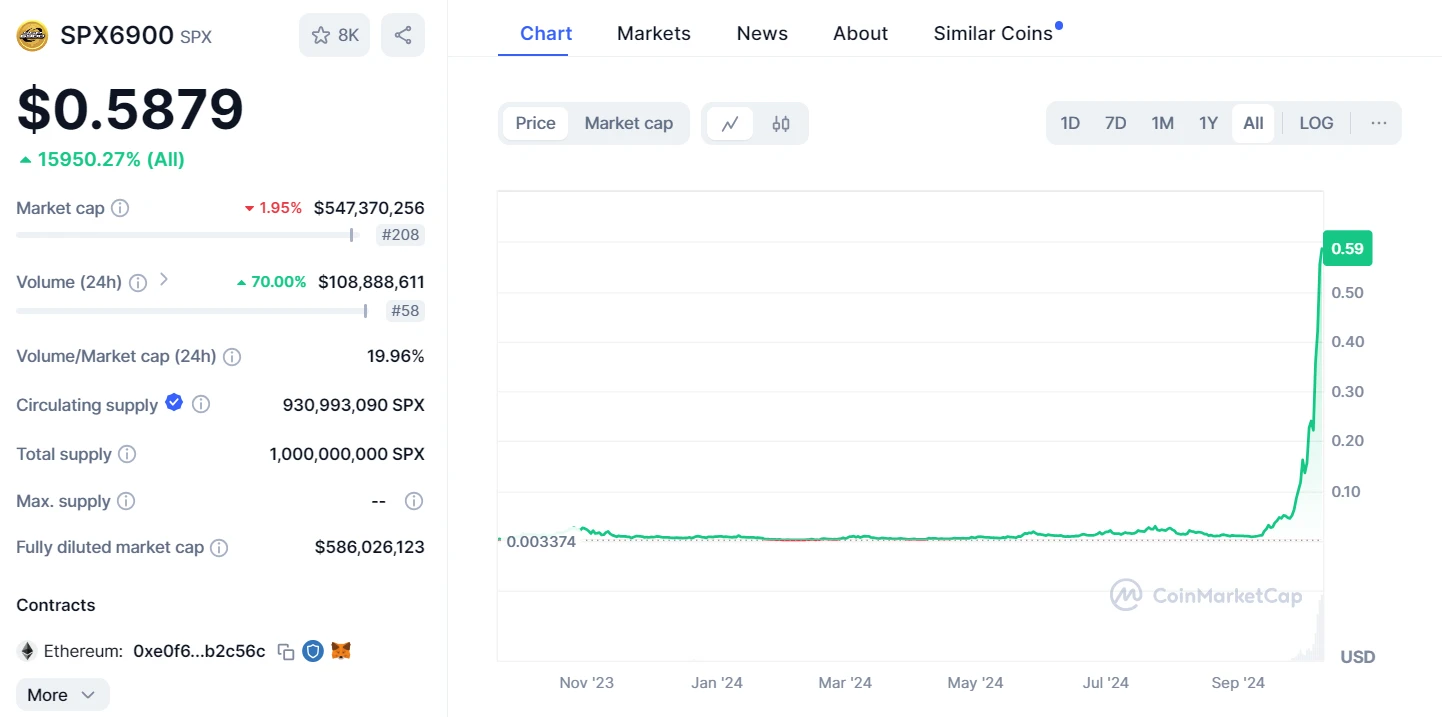Open chart more options ellipsis
This screenshot has width=1442, height=717.
(x=1379, y=123)
